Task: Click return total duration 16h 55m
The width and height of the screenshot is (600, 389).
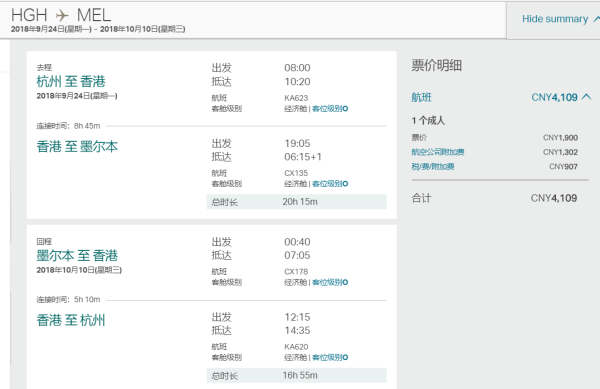Action: (x=300, y=375)
